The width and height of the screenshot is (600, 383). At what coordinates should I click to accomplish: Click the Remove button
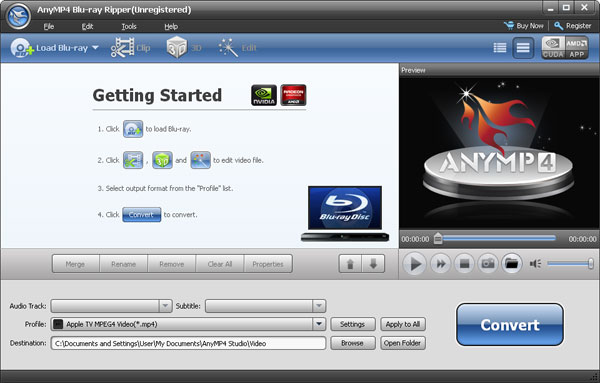click(x=171, y=264)
